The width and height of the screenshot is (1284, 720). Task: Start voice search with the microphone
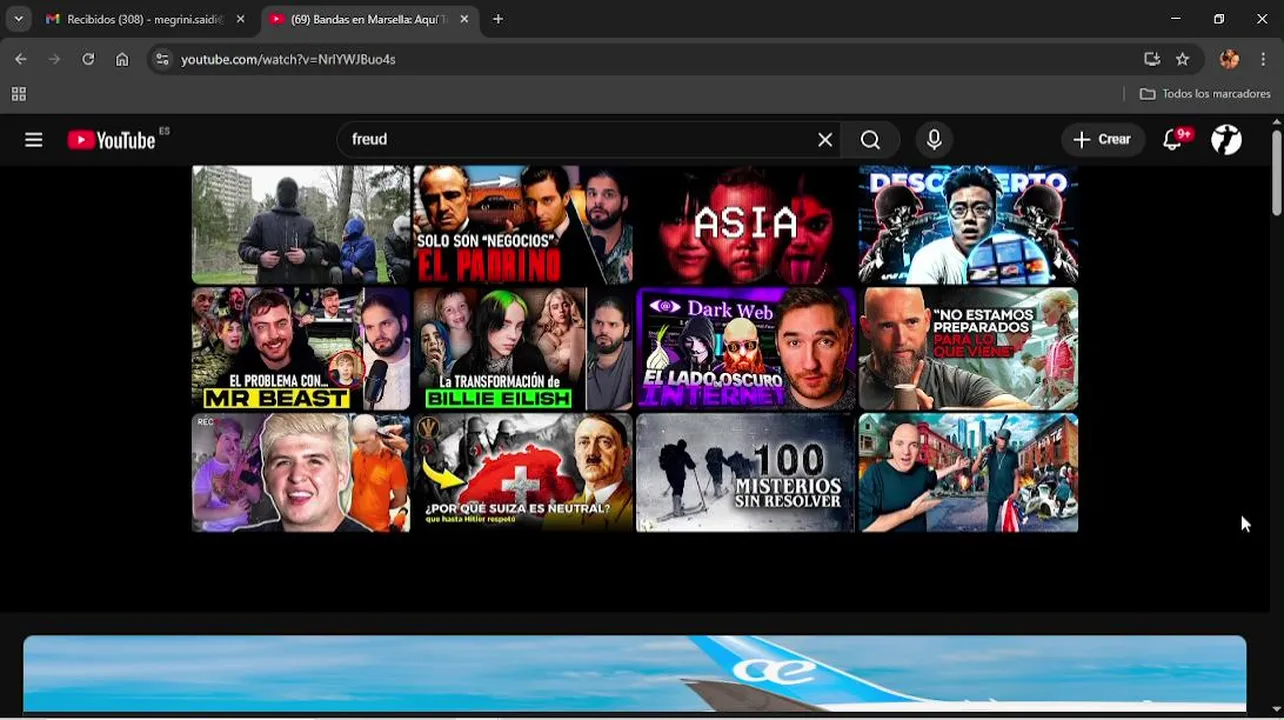(934, 140)
